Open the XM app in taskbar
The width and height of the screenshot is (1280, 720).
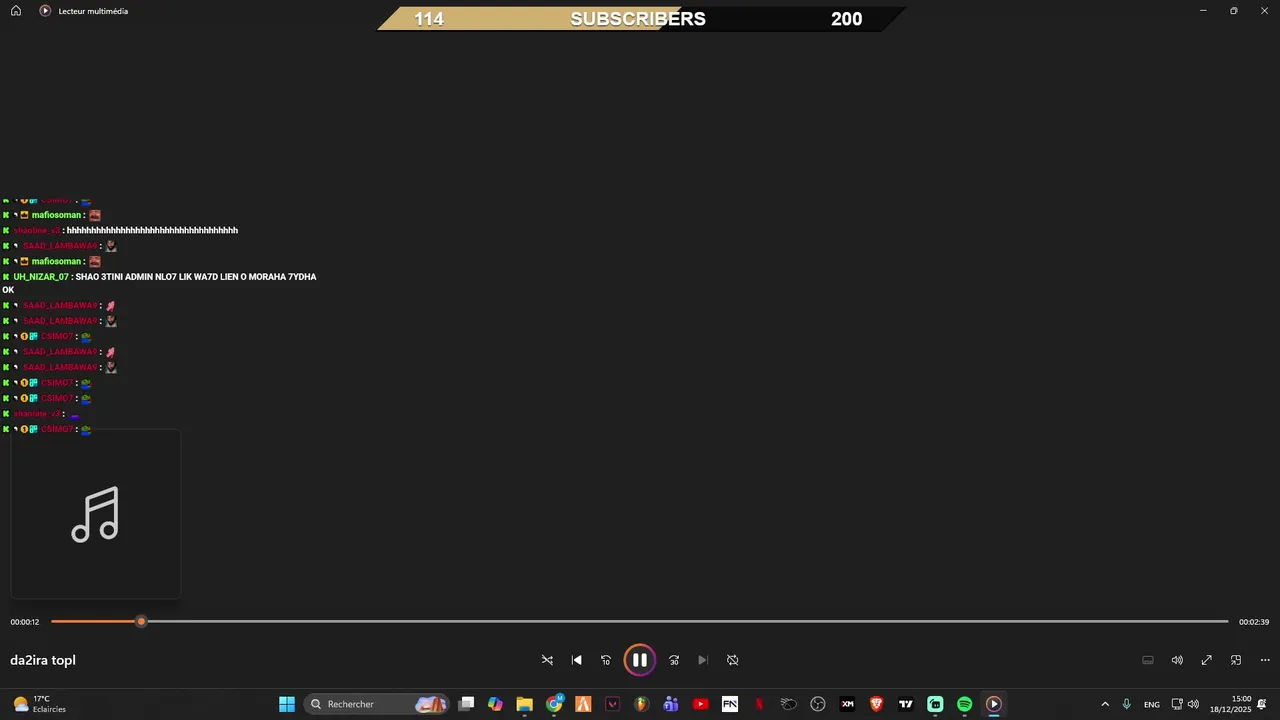point(847,704)
